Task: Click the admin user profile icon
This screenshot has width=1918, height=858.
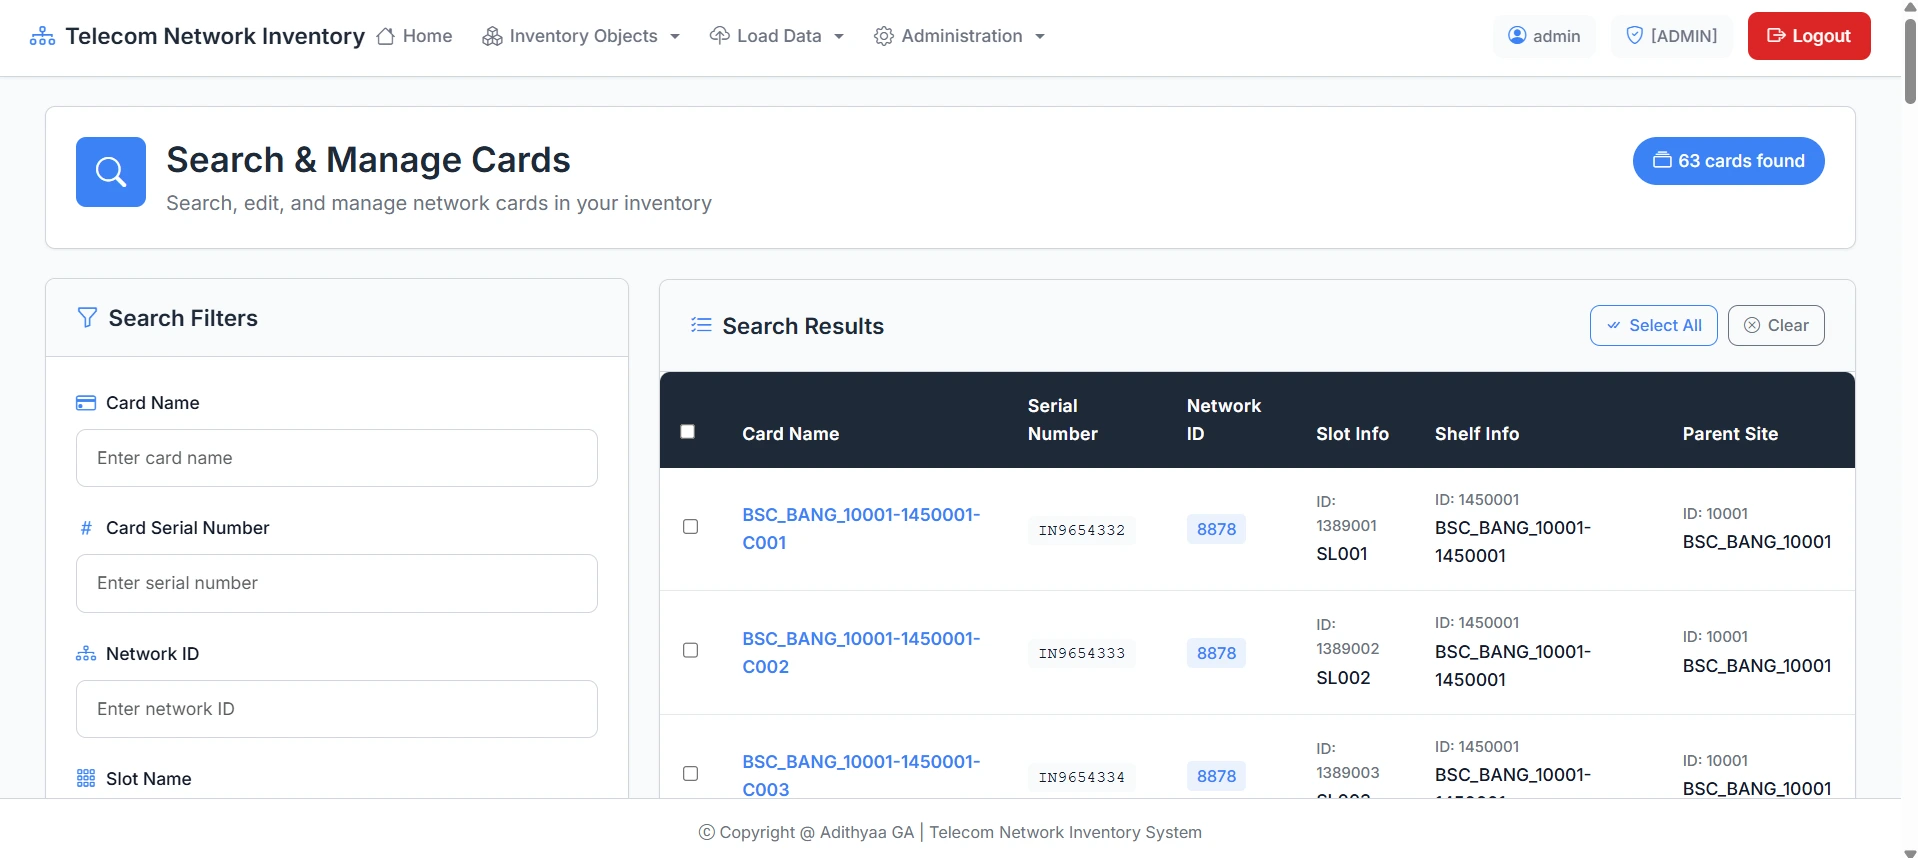Action: tap(1516, 36)
